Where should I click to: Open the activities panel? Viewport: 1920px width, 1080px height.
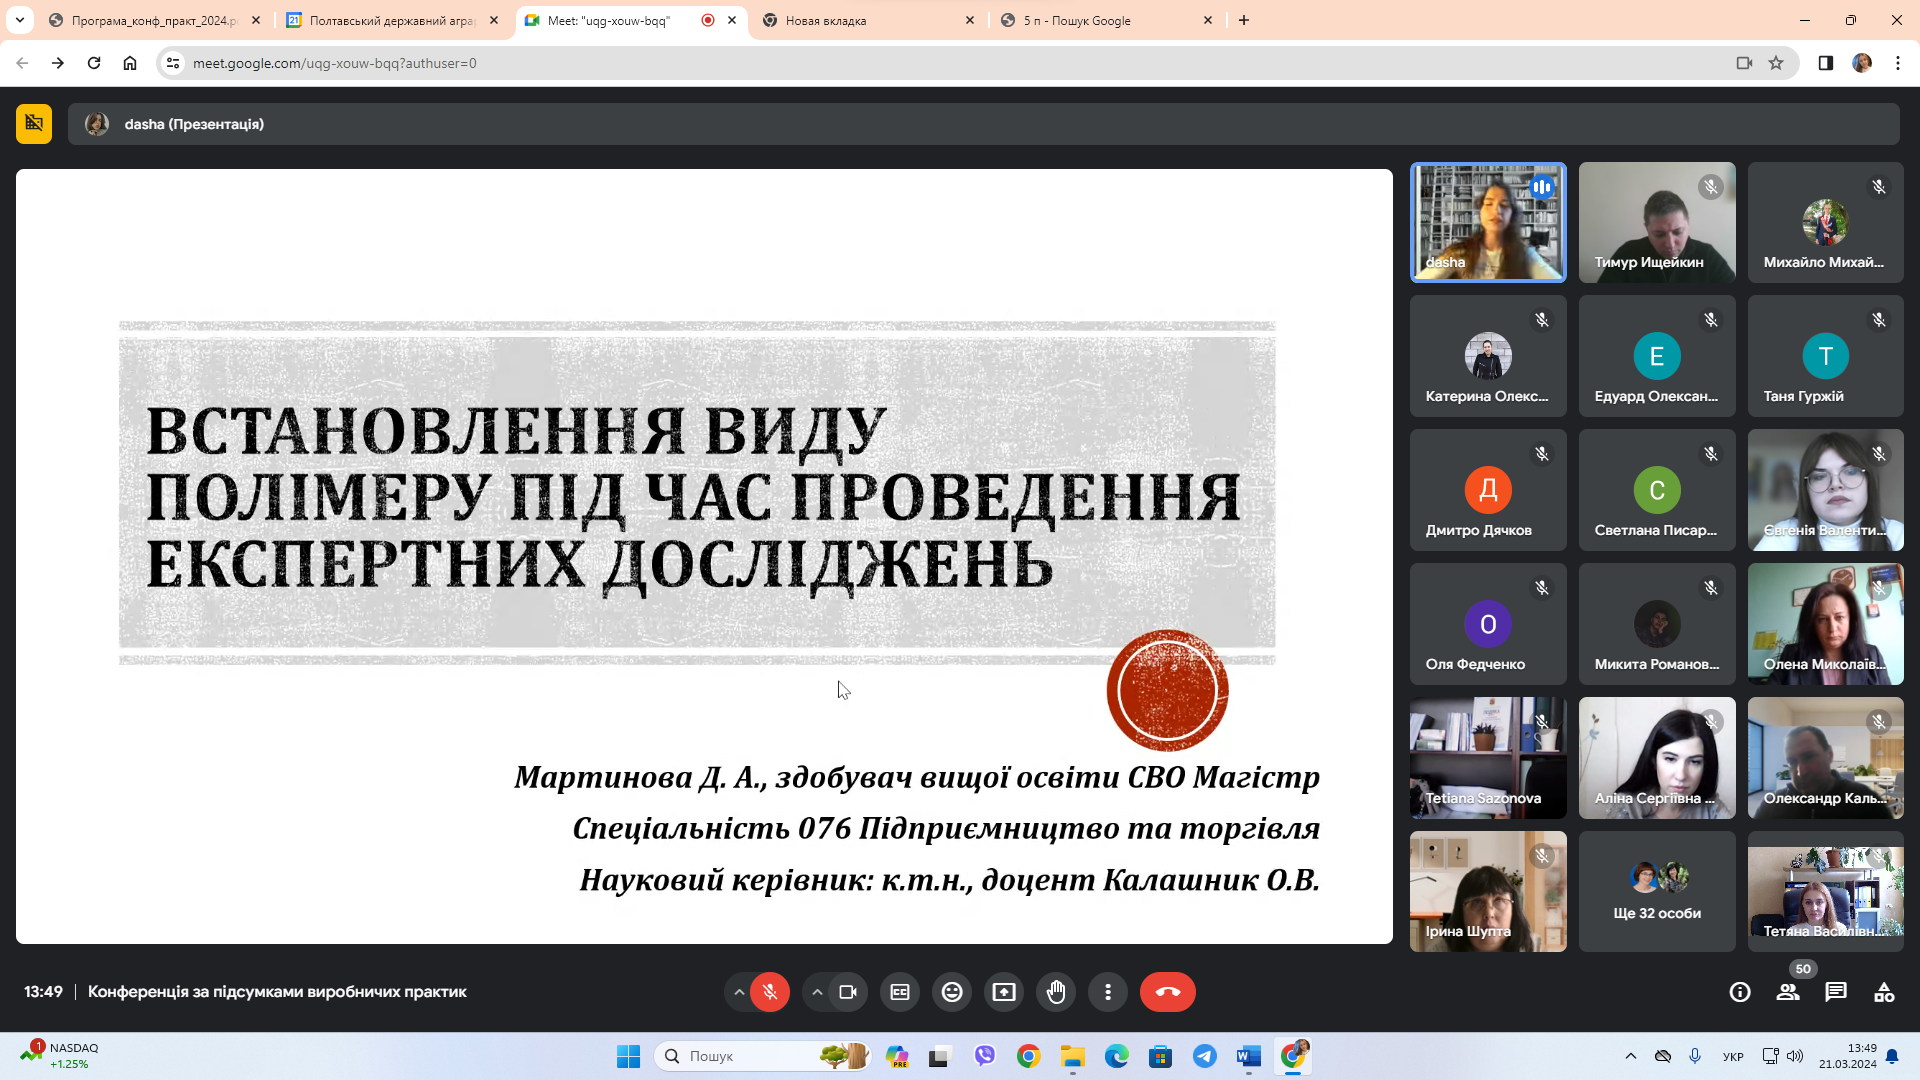[1884, 992]
